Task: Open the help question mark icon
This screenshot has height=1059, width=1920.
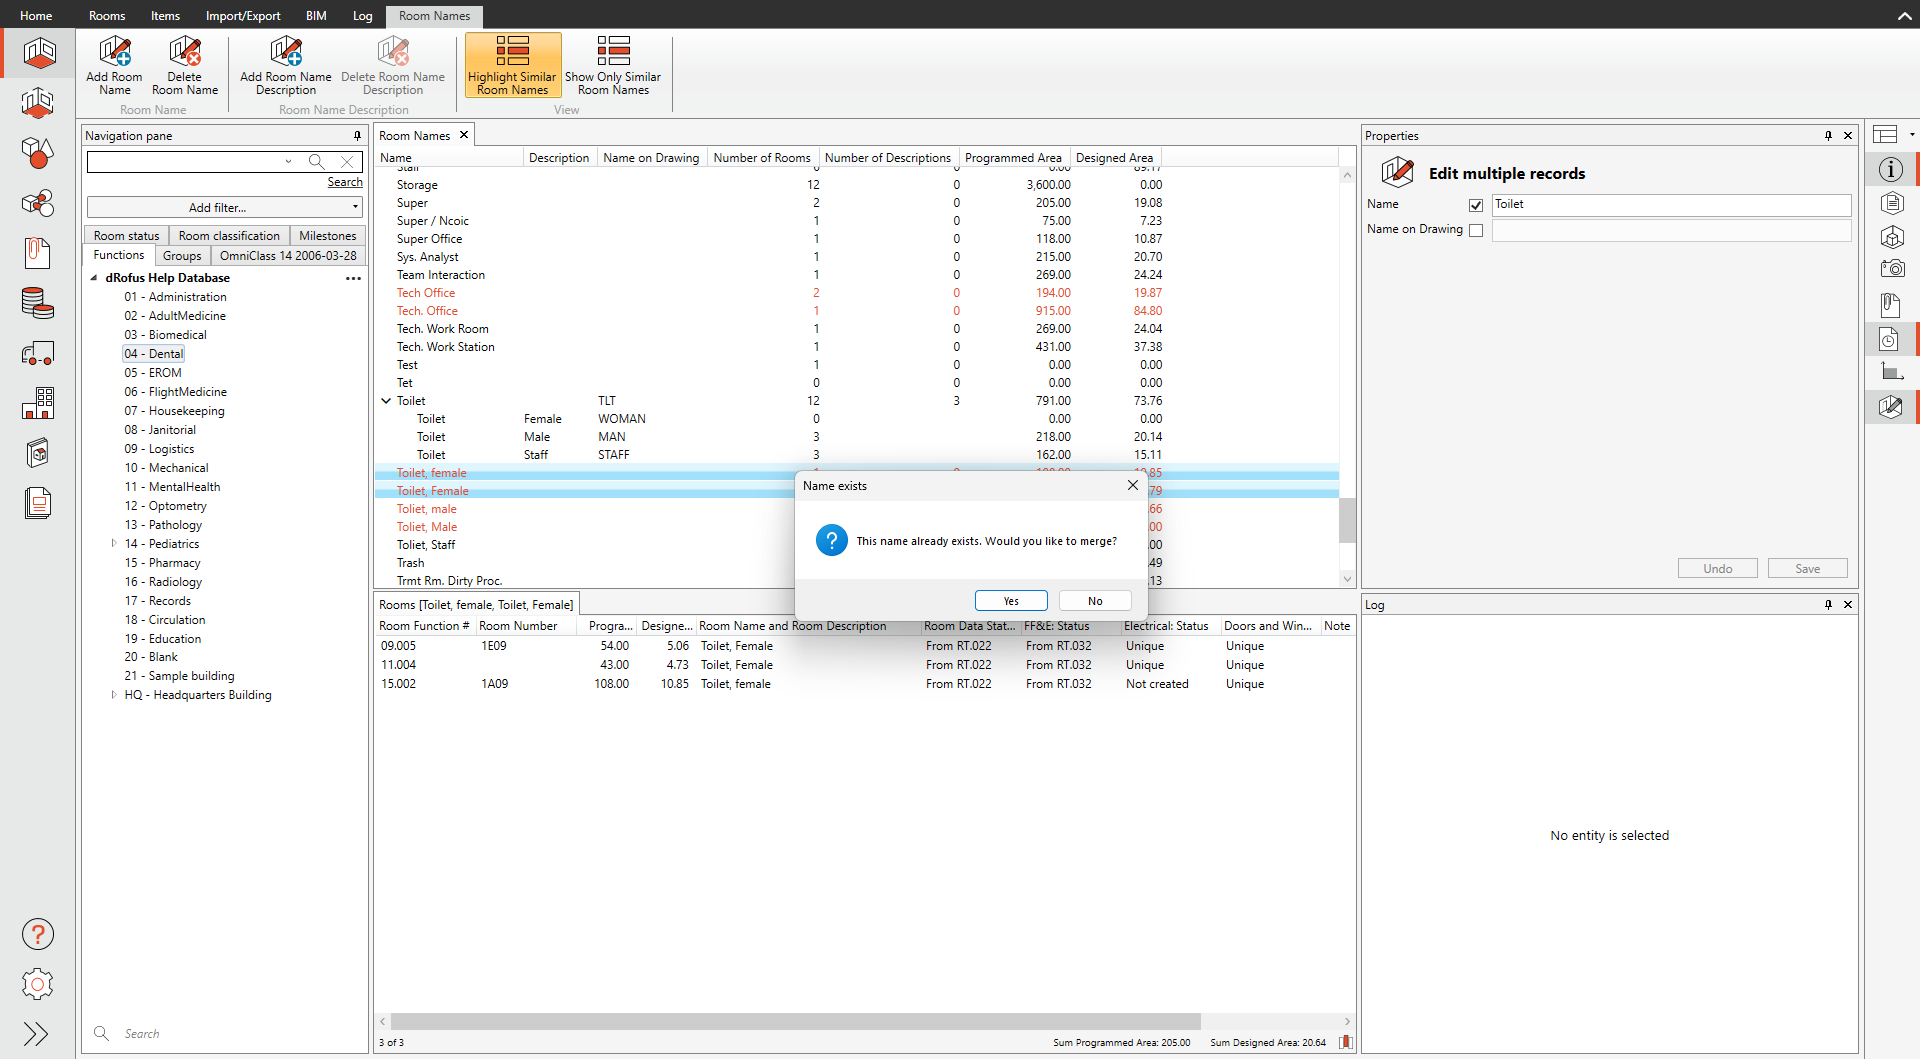Action: (38, 934)
